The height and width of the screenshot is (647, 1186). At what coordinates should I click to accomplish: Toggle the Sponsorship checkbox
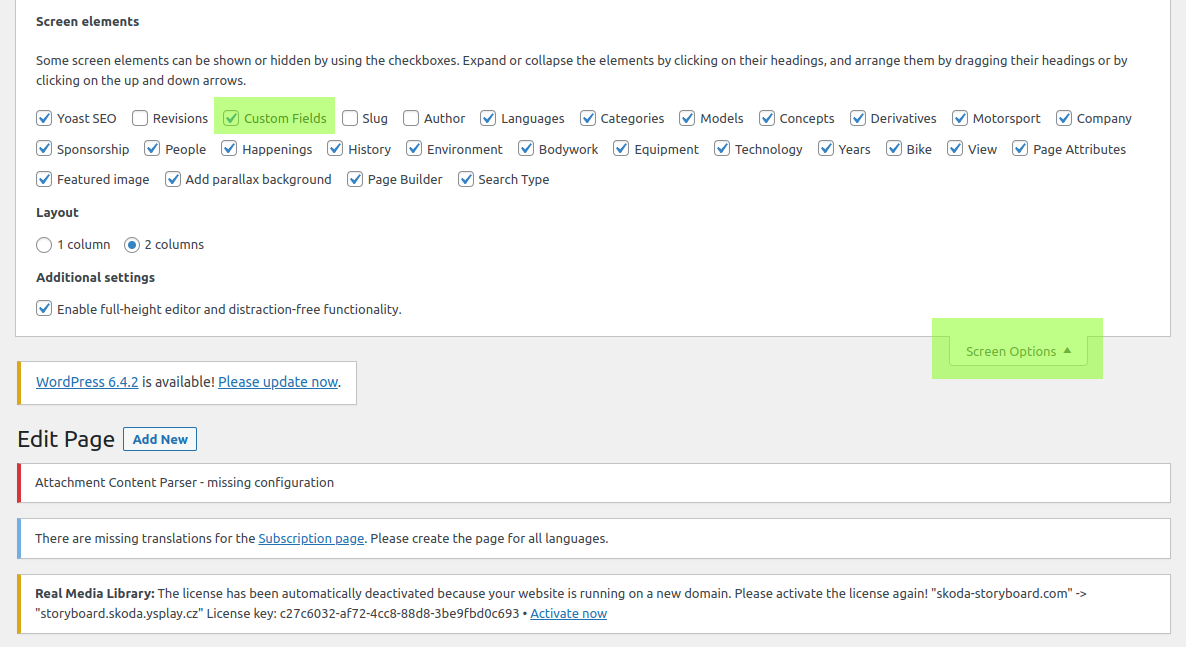[x=44, y=148]
